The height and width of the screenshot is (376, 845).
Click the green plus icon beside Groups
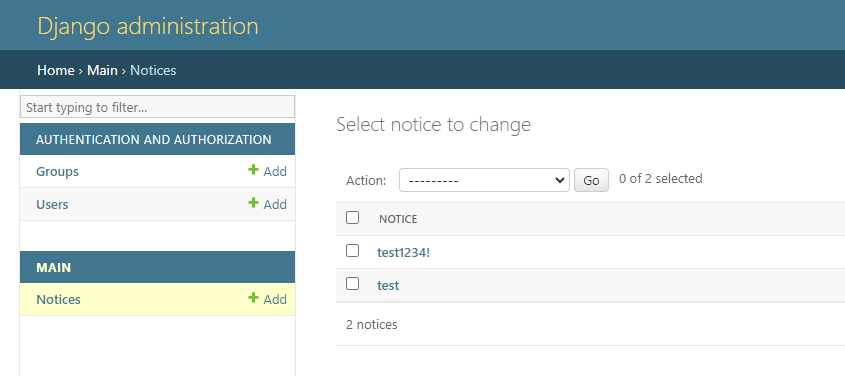point(253,170)
